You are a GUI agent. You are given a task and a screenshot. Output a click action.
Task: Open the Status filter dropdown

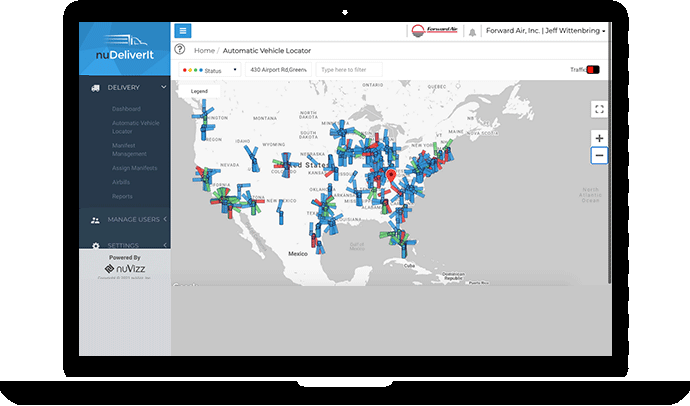(x=209, y=70)
